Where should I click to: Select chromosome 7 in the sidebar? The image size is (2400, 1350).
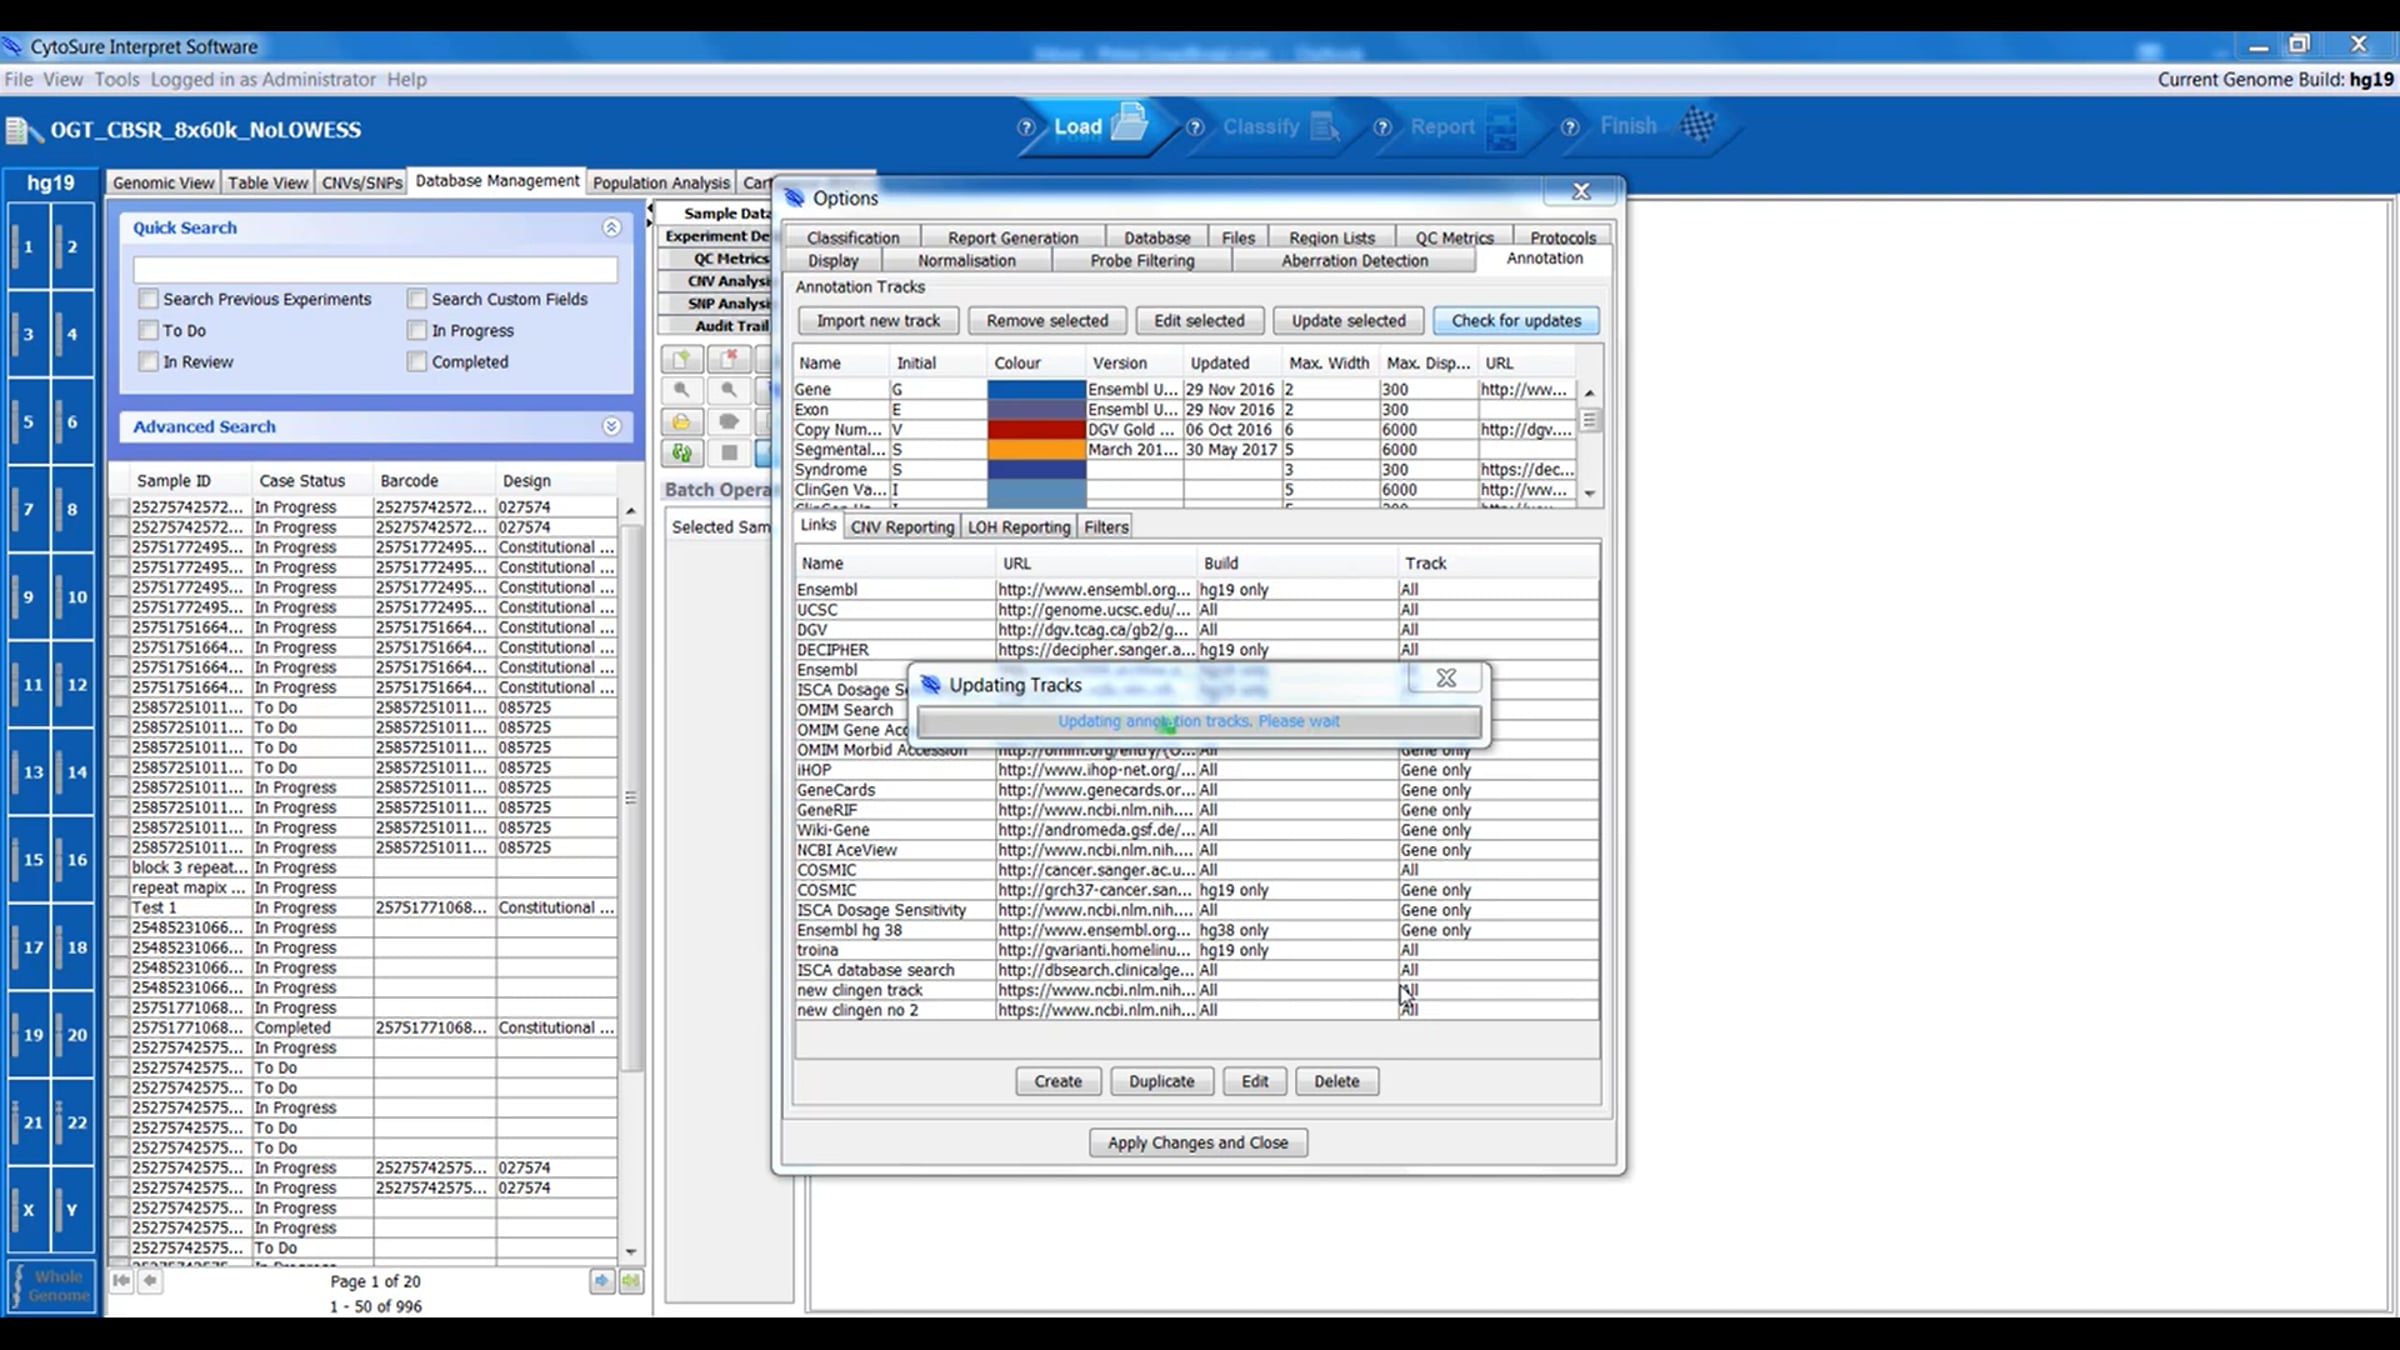click(28, 509)
